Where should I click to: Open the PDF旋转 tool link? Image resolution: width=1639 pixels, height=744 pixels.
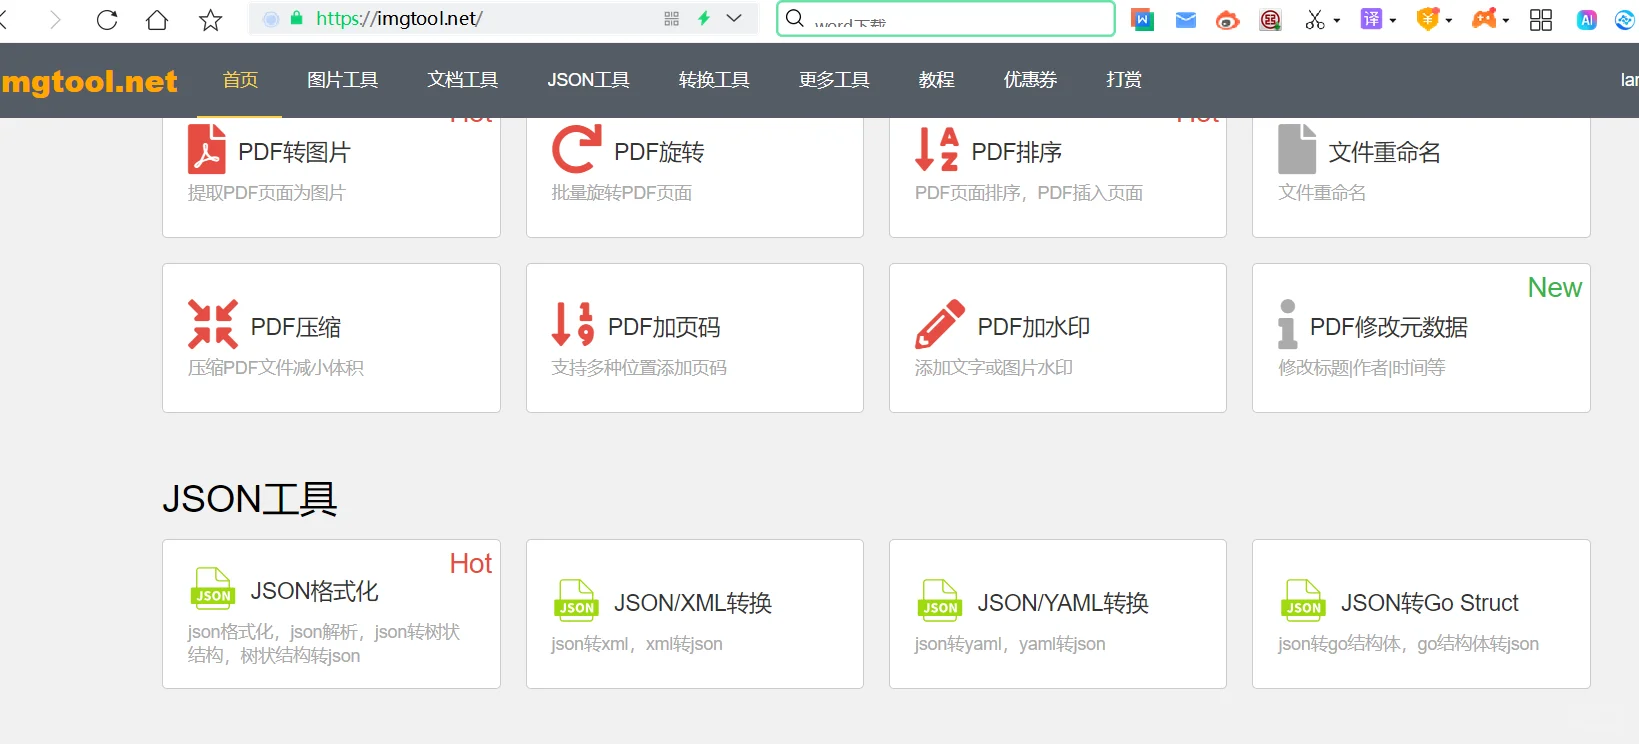click(659, 152)
